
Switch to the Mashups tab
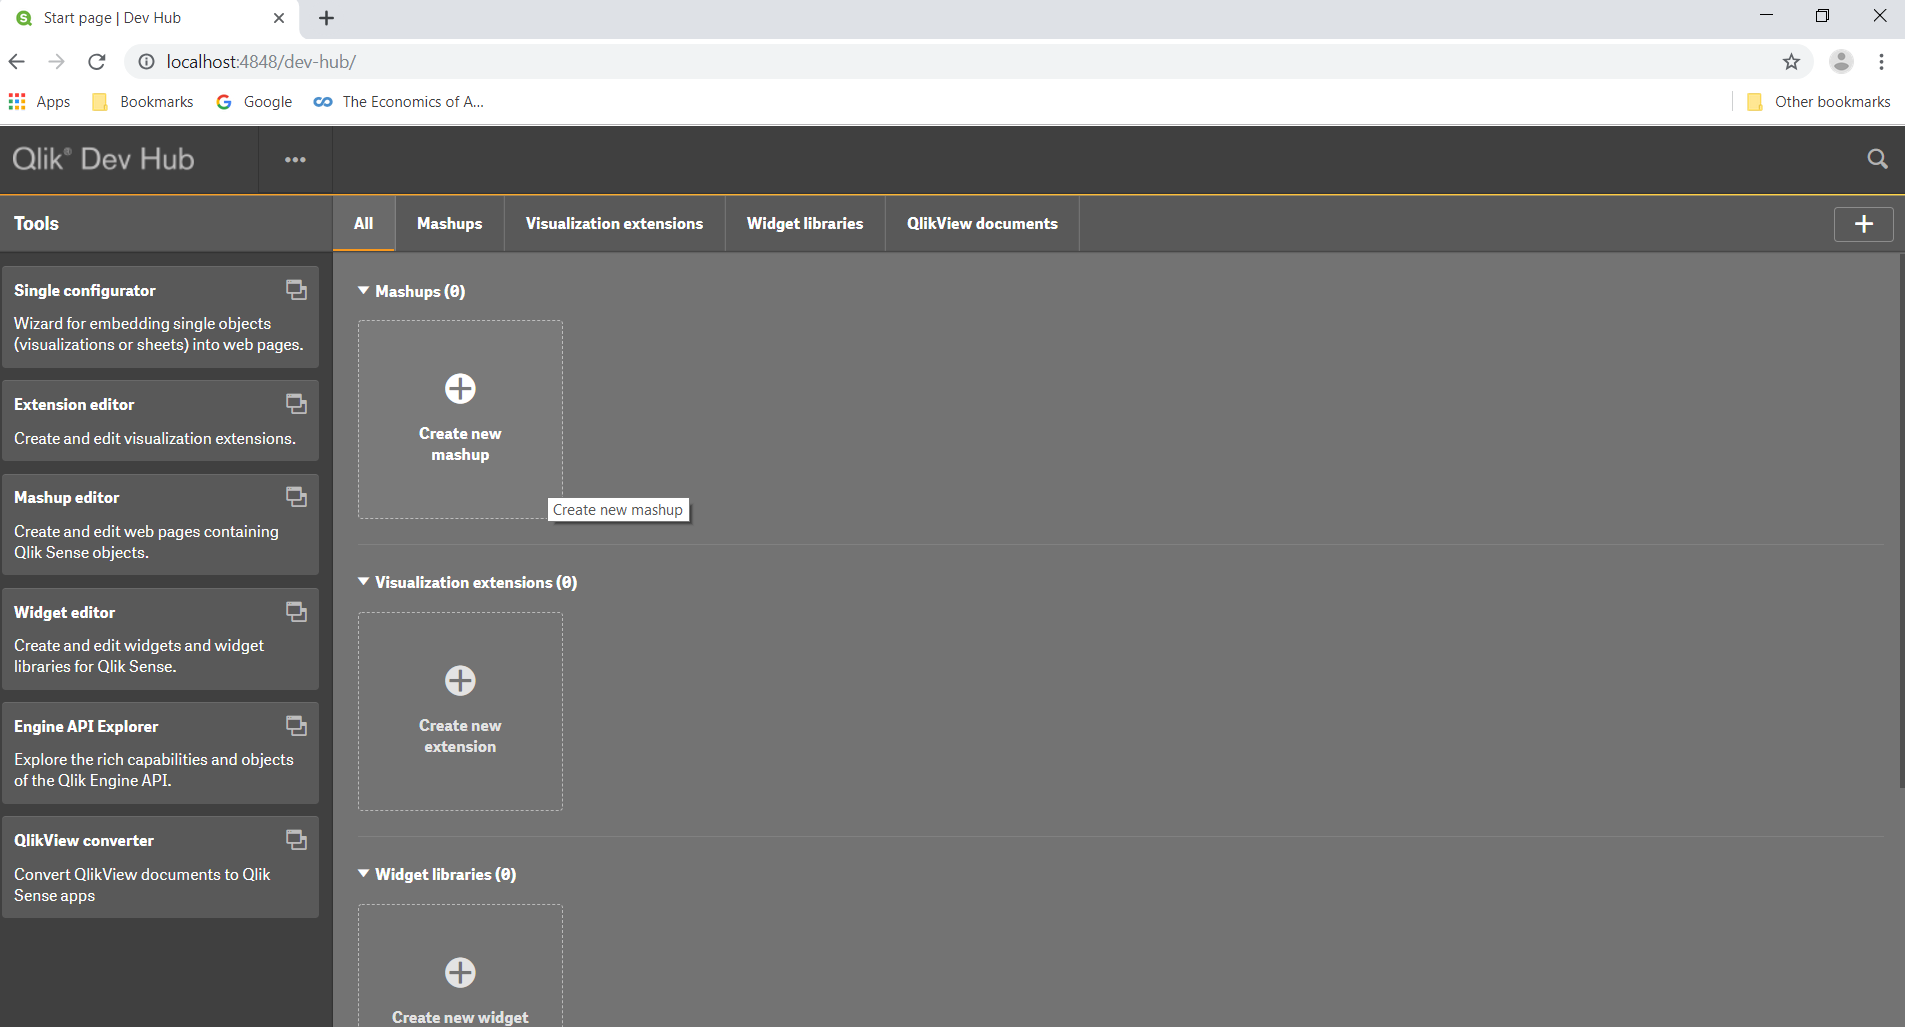coord(449,224)
